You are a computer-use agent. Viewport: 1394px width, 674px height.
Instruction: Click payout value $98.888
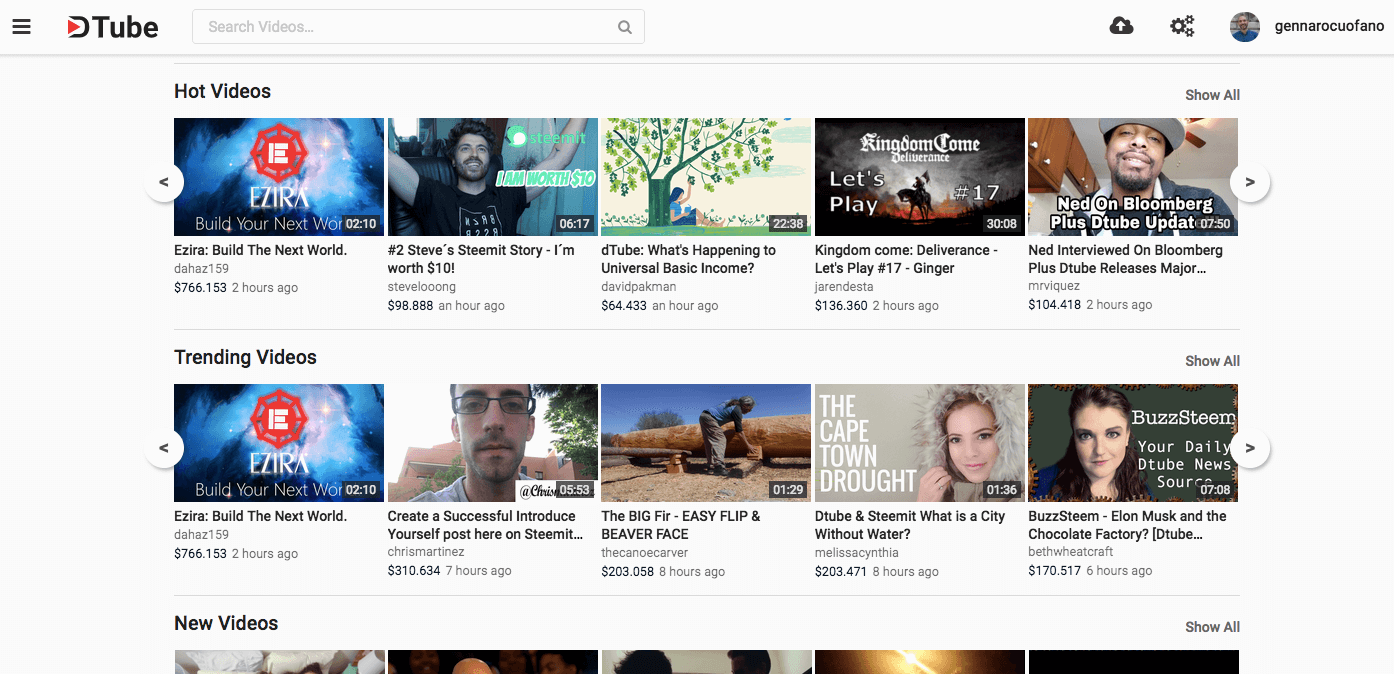click(x=411, y=306)
